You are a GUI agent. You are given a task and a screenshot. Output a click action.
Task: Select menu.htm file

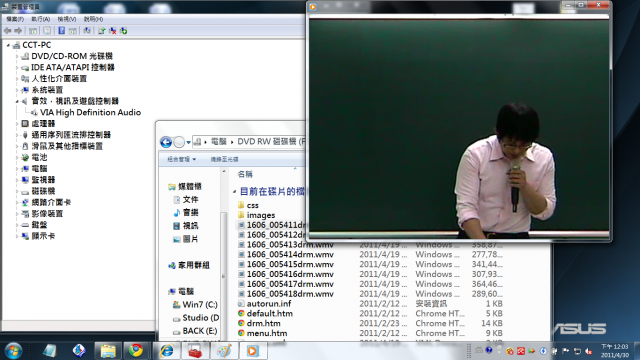[x=267, y=333]
